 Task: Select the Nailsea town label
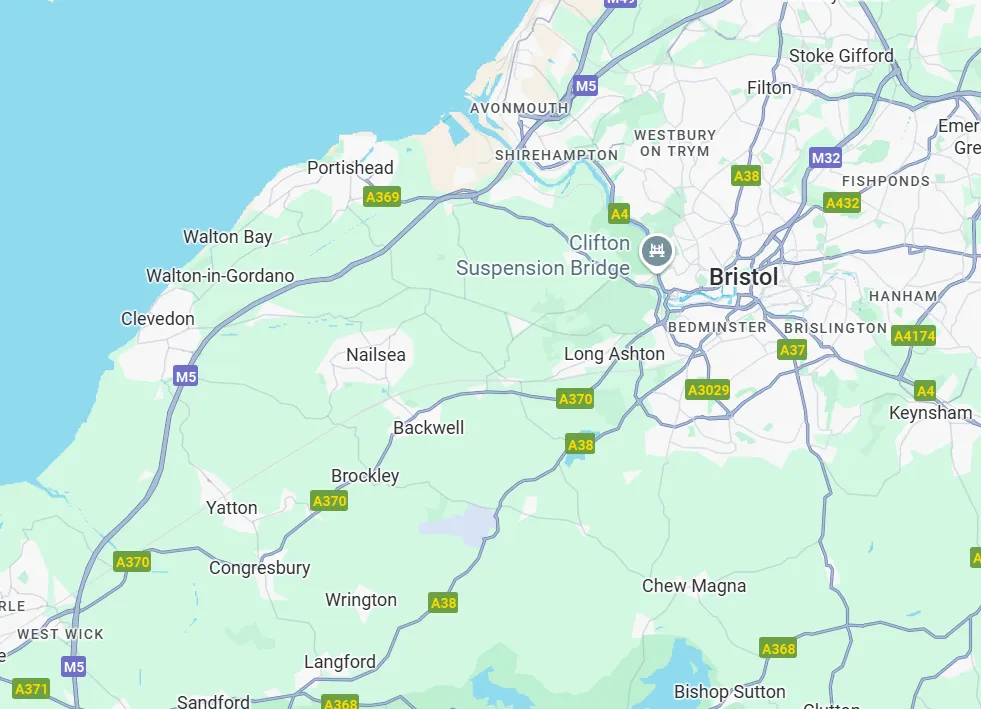point(376,355)
